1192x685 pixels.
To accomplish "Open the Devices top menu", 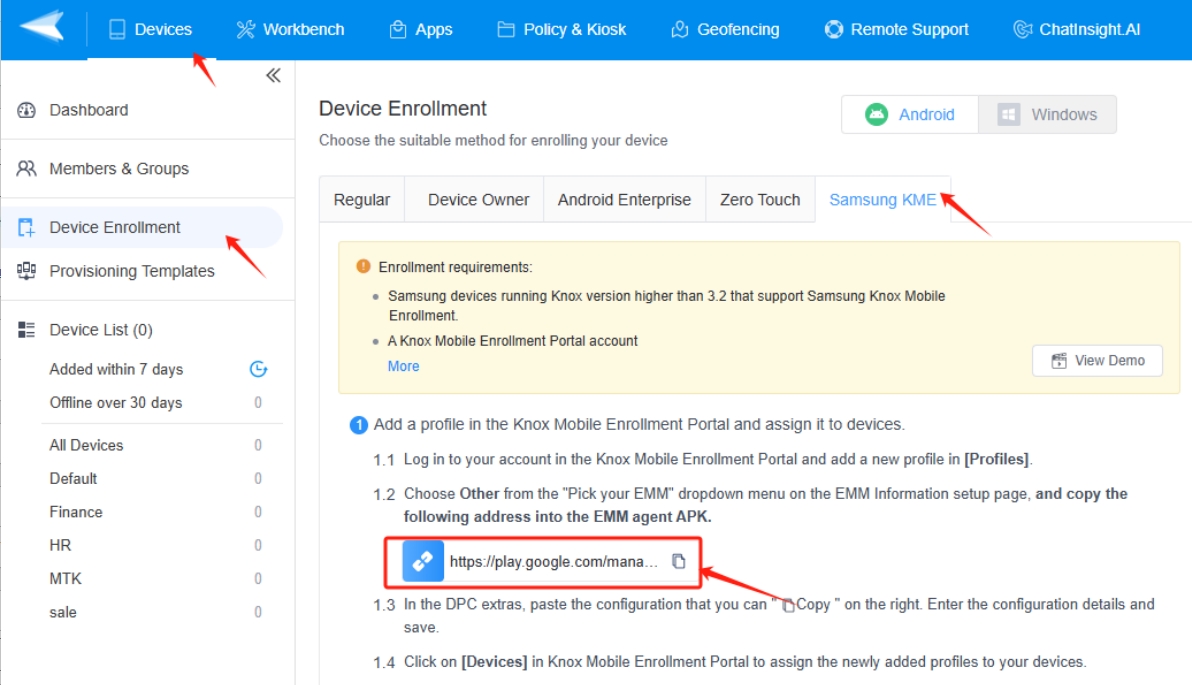I will pyautogui.click(x=151, y=30).
